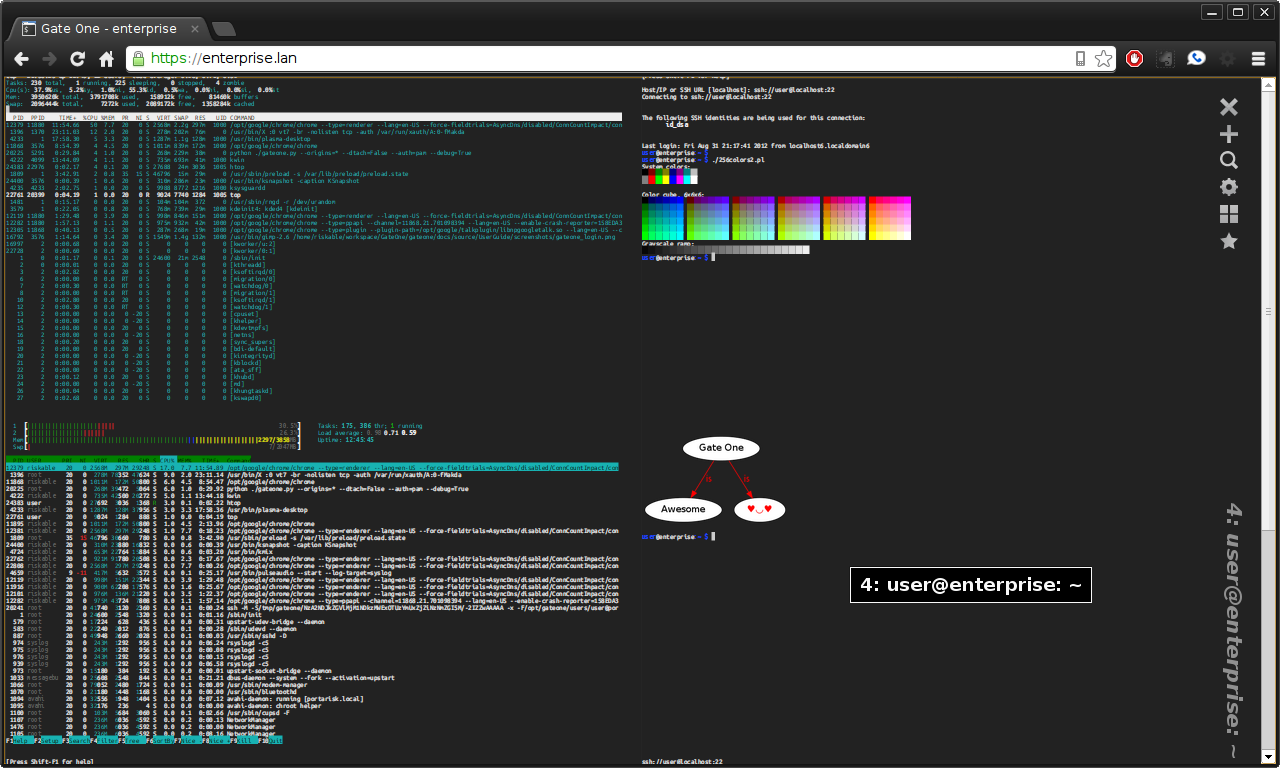Click the magnifying glass icon in the sidebar
The width and height of the screenshot is (1280, 768).
click(x=1228, y=159)
